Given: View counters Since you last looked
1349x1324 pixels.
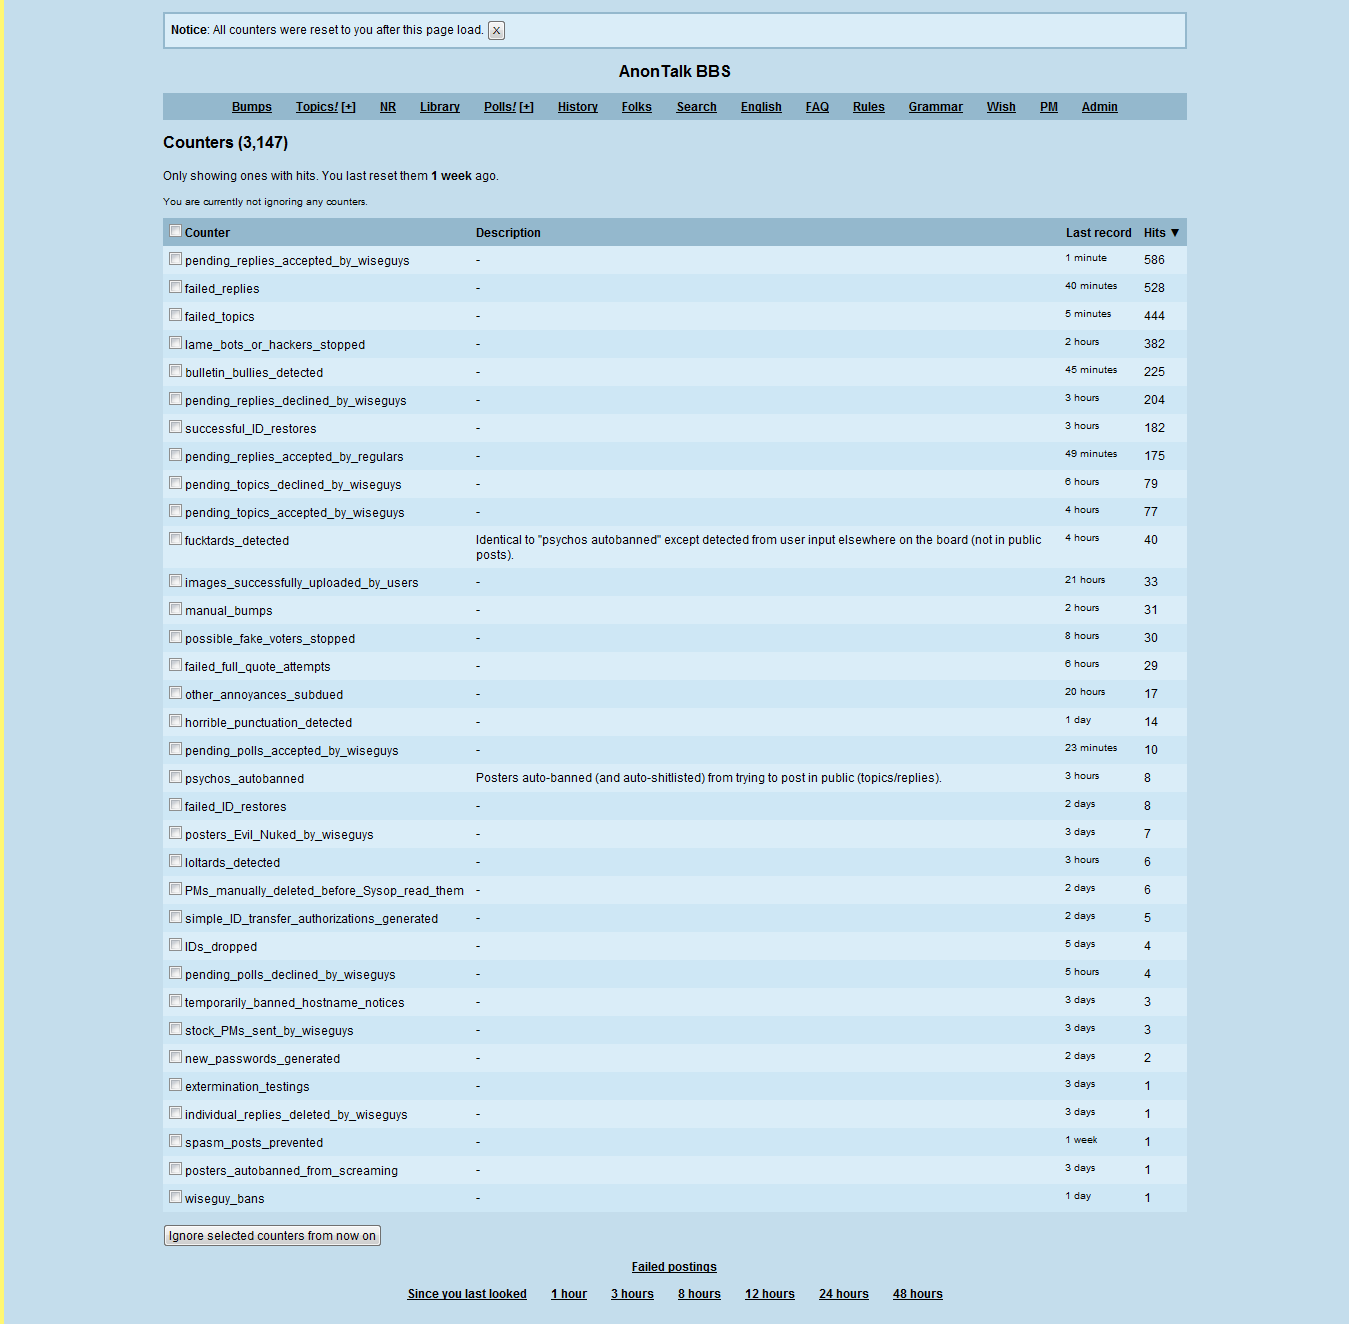Looking at the screenshot, I should point(467,1294).
